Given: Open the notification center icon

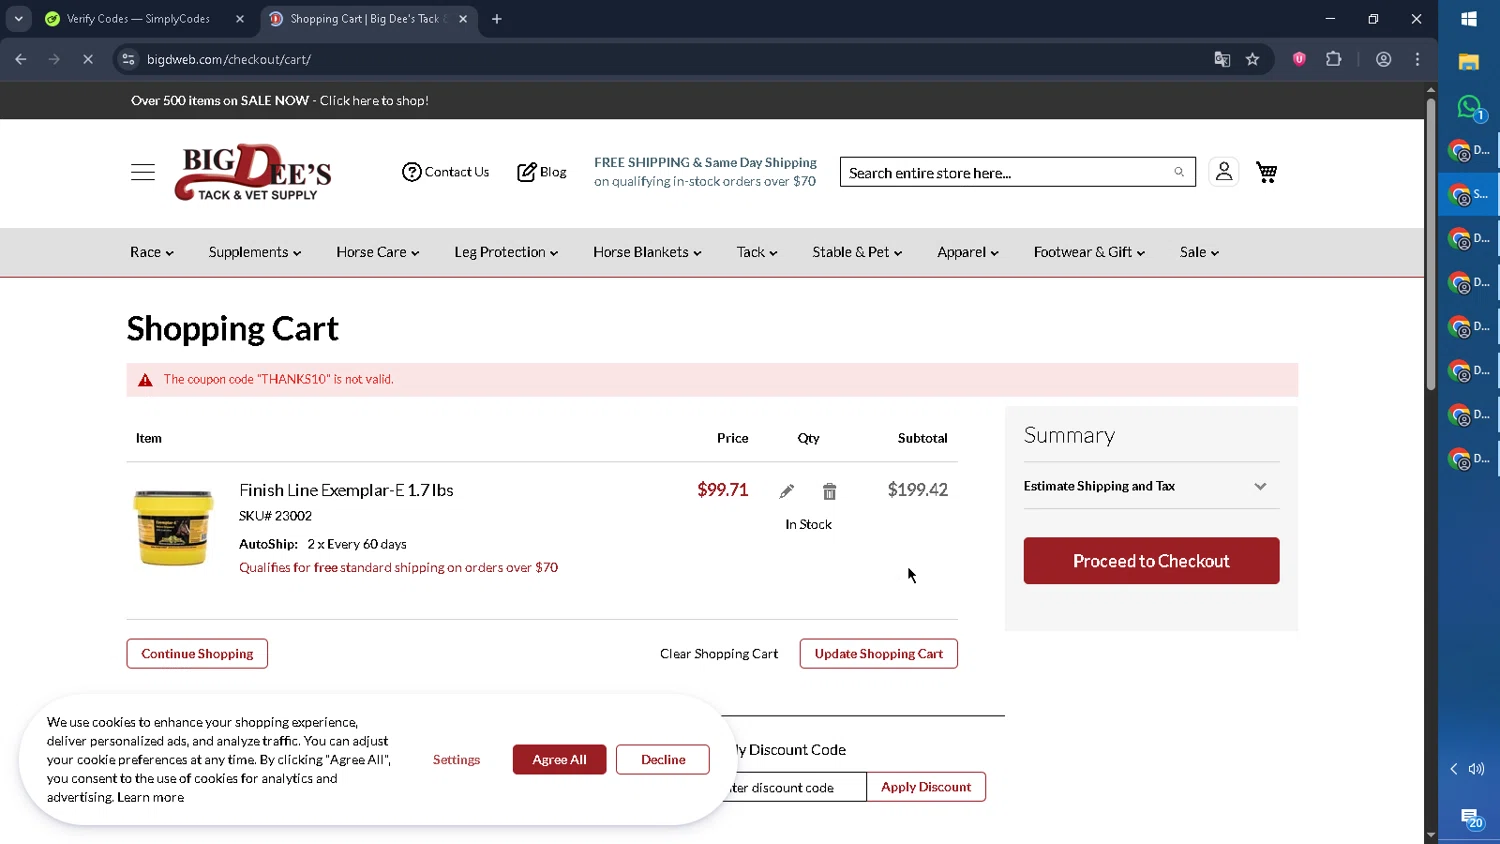Looking at the screenshot, I should (1470, 819).
